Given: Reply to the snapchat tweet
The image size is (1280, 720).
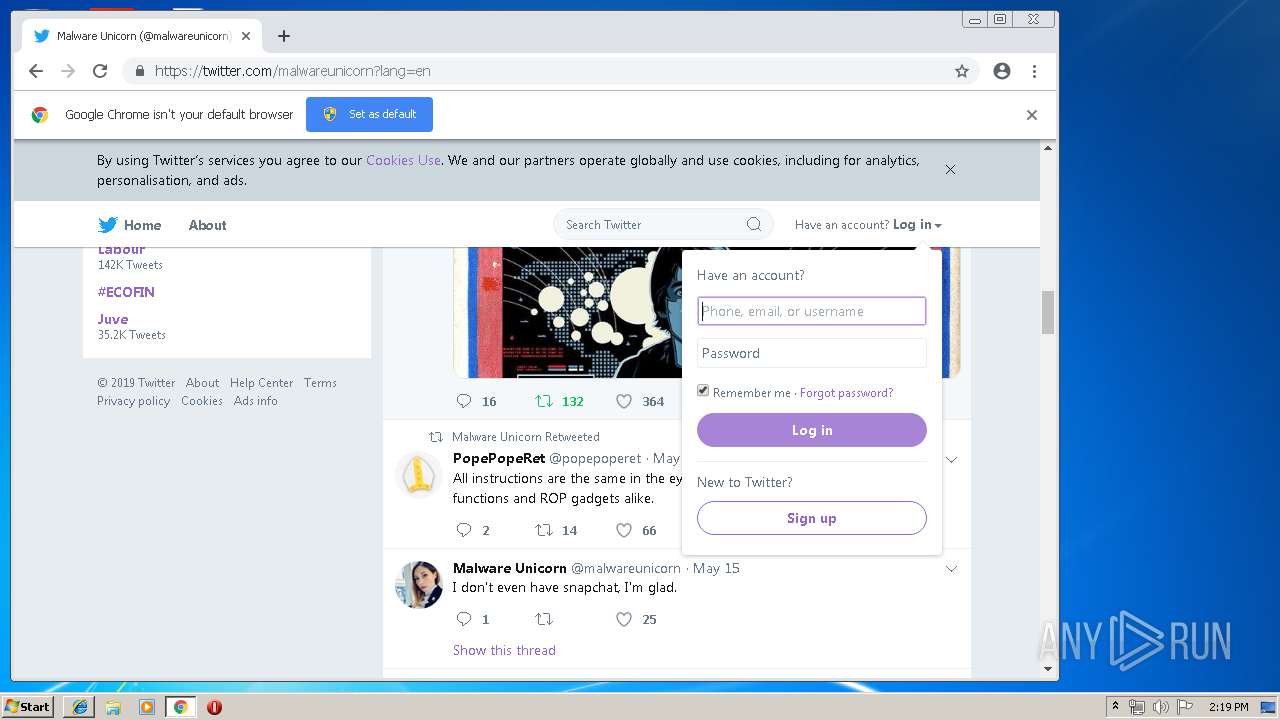Looking at the screenshot, I should point(464,619).
